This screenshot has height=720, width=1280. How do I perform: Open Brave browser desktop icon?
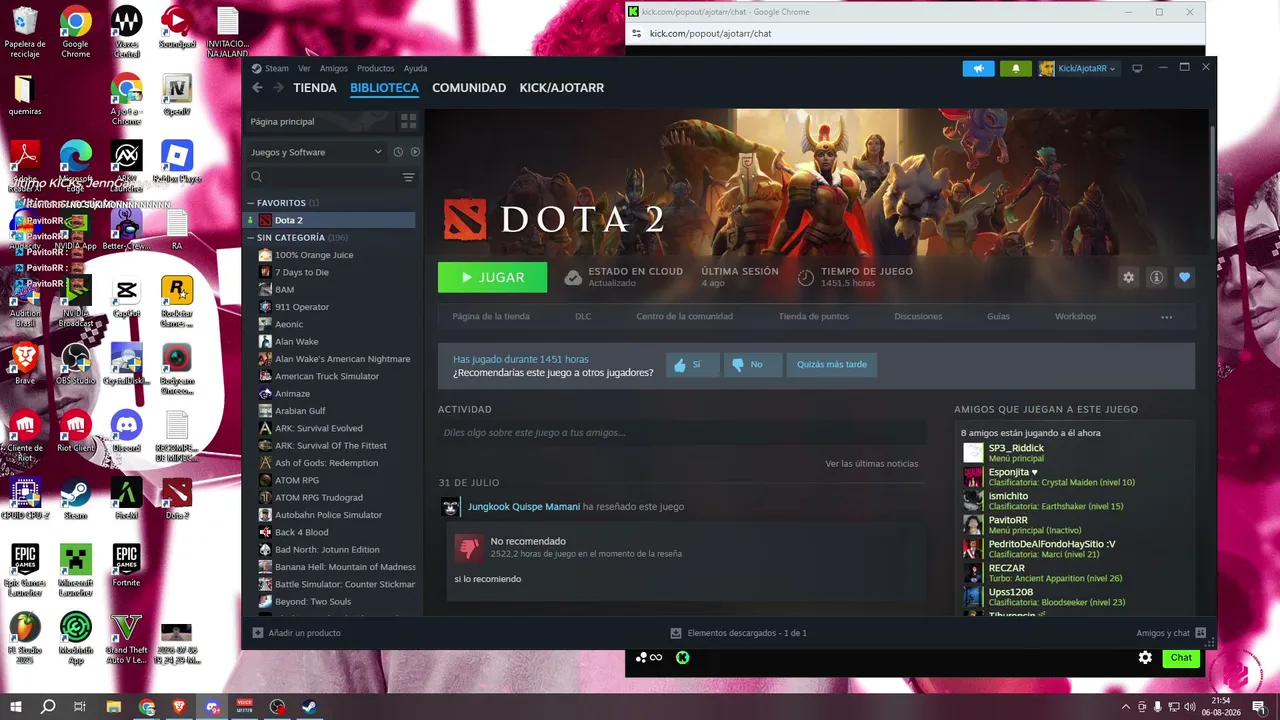(x=25, y=363)
